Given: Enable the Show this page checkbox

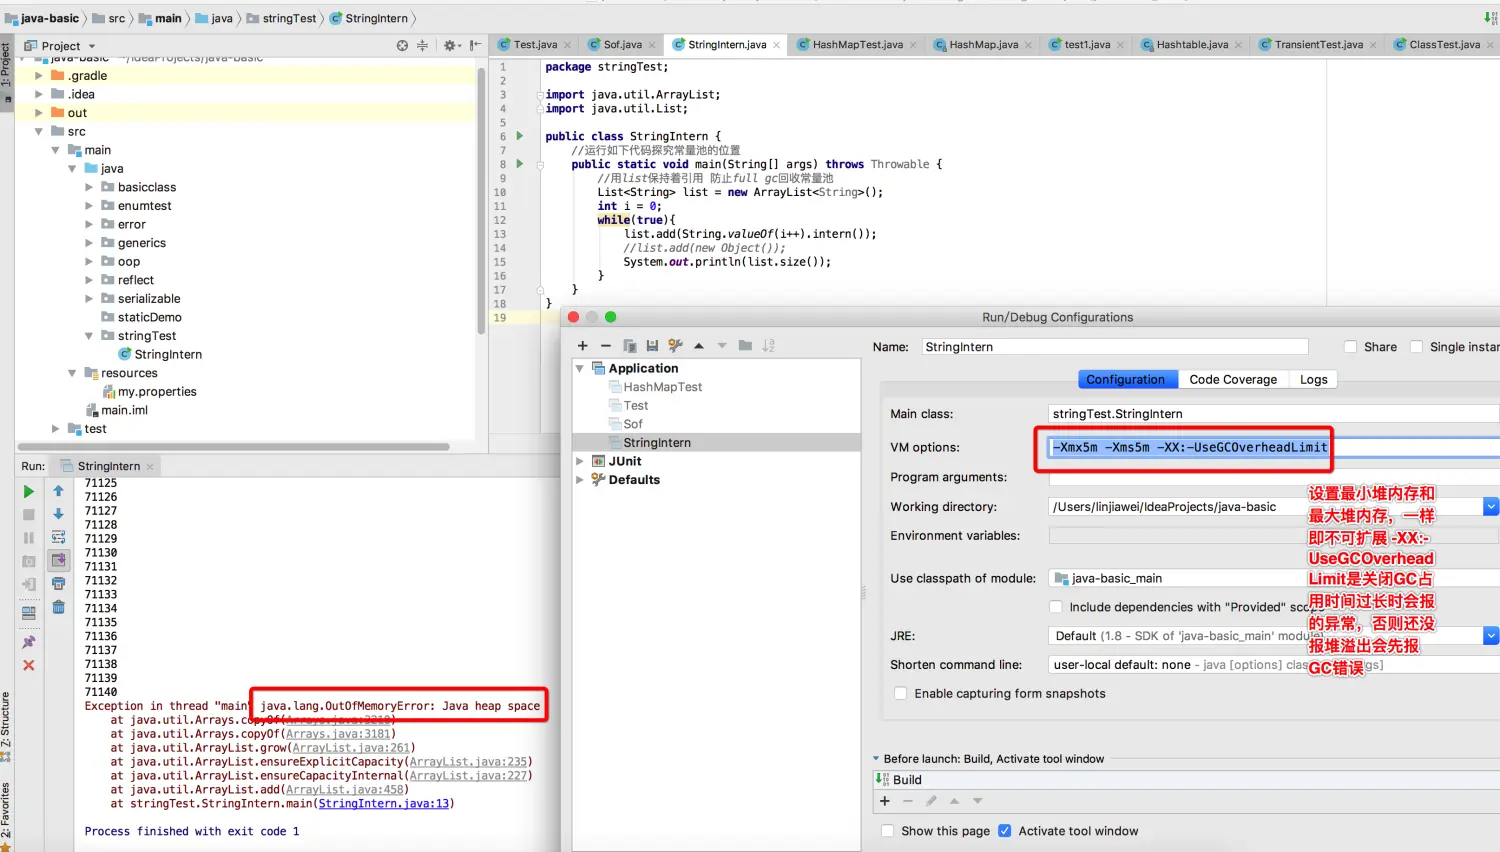Looking at the screenshot, I should tap(888, 831).
